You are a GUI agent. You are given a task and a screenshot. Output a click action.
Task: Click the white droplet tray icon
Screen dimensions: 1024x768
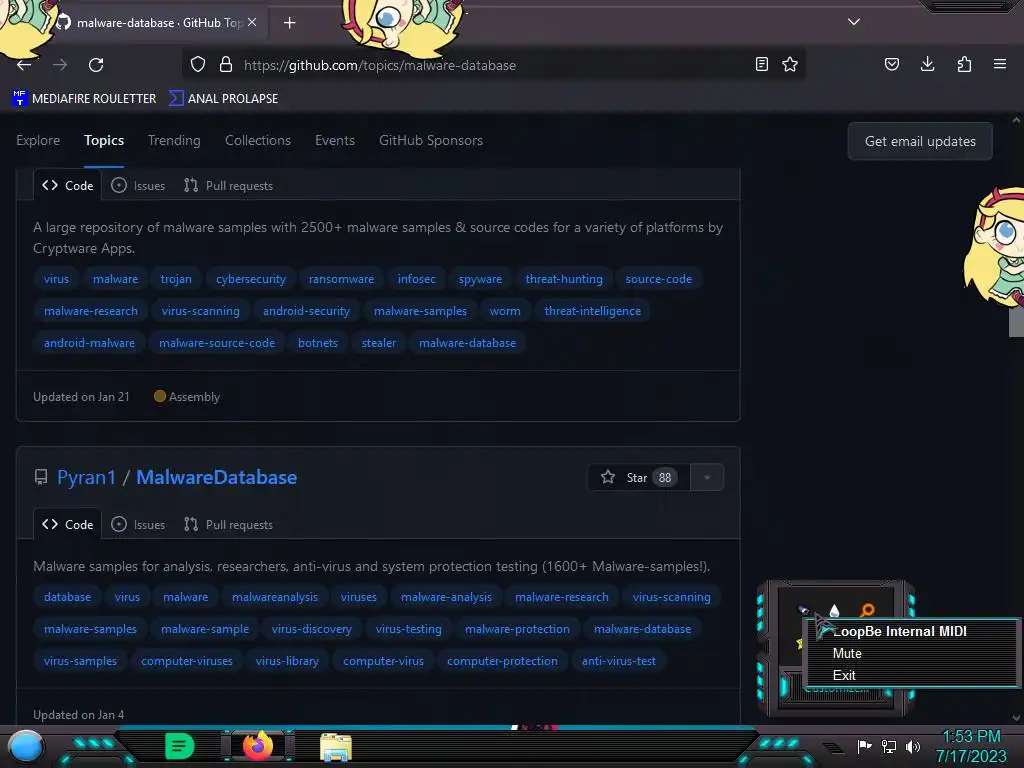click(835, 611)
